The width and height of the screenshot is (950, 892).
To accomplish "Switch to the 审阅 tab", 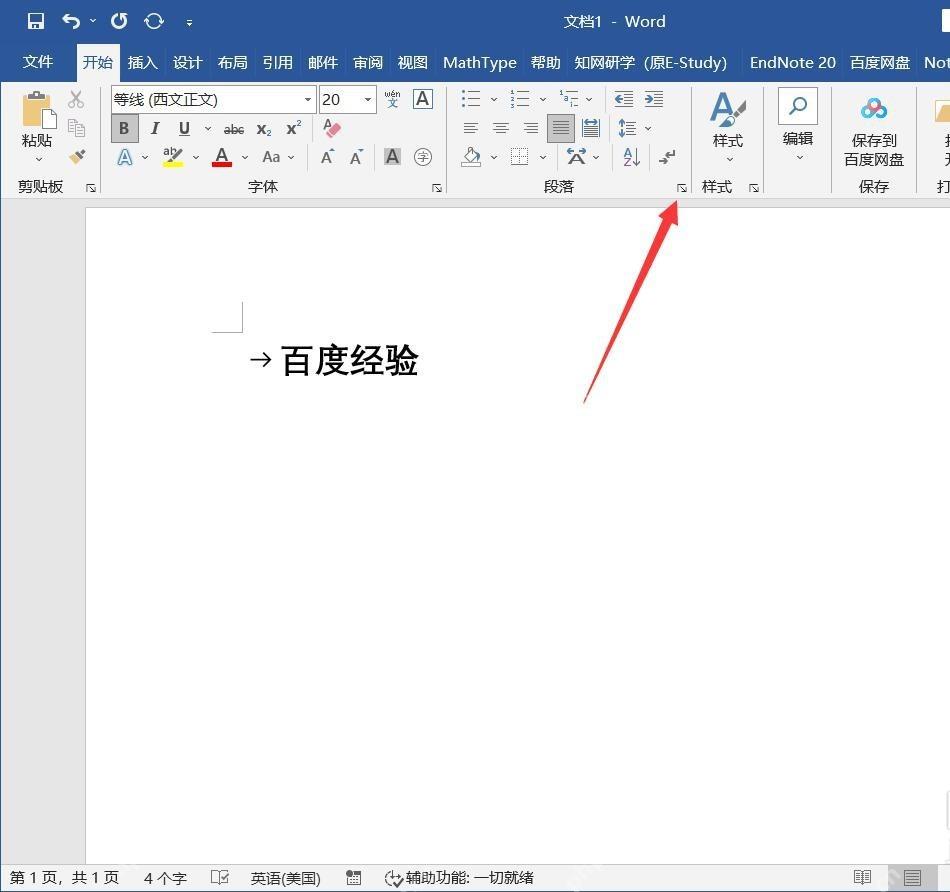I will click(368, 62).
